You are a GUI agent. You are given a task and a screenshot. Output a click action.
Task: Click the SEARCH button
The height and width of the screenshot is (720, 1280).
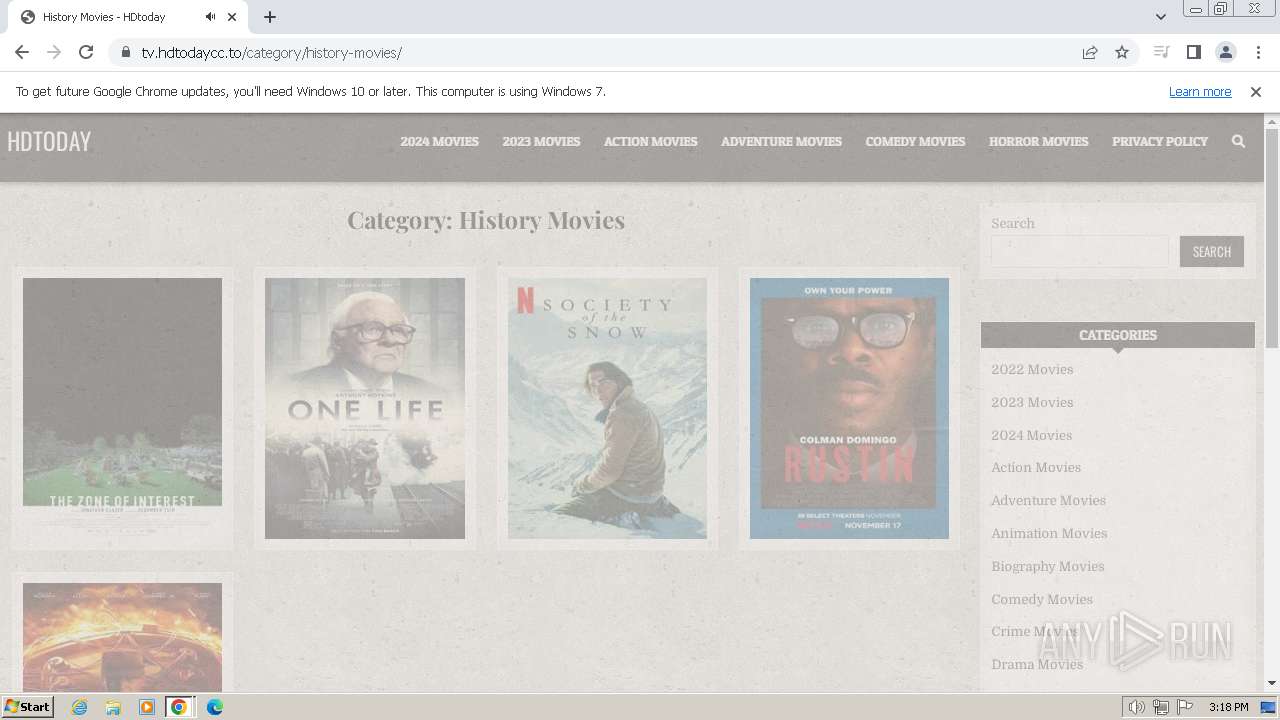pos(1211,251)
